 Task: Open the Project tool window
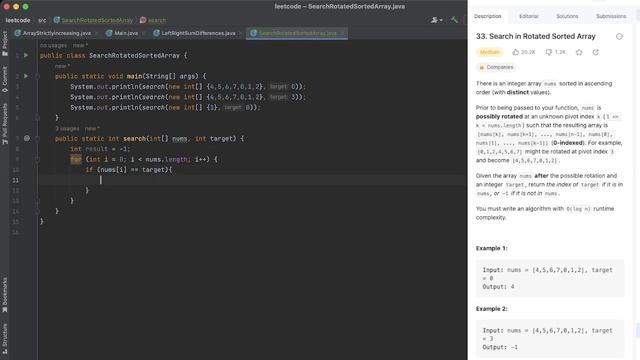pyautogui.click(x=5, y=43)
